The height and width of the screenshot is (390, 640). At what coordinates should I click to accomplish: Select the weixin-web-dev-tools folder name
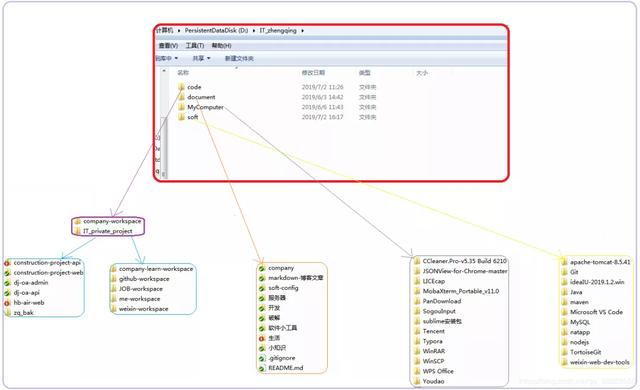(600, 362)
